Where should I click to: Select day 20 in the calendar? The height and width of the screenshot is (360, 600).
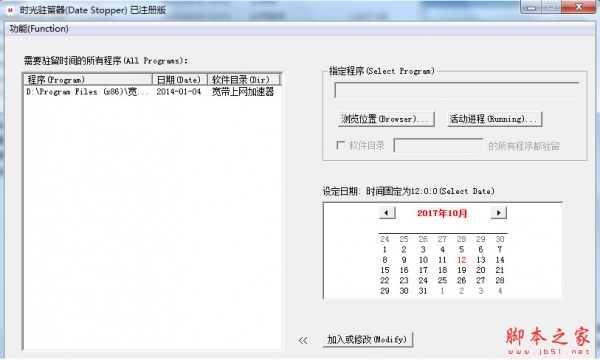tap(481, 270)
